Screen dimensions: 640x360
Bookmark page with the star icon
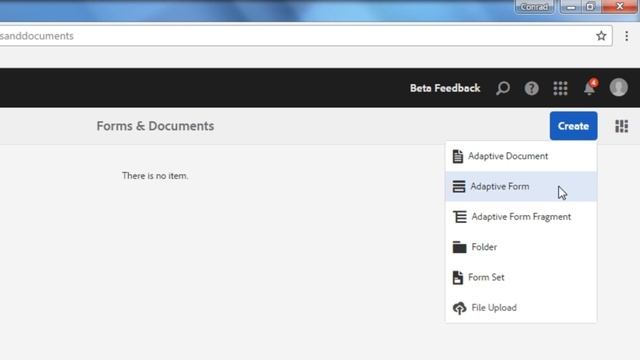601,36
